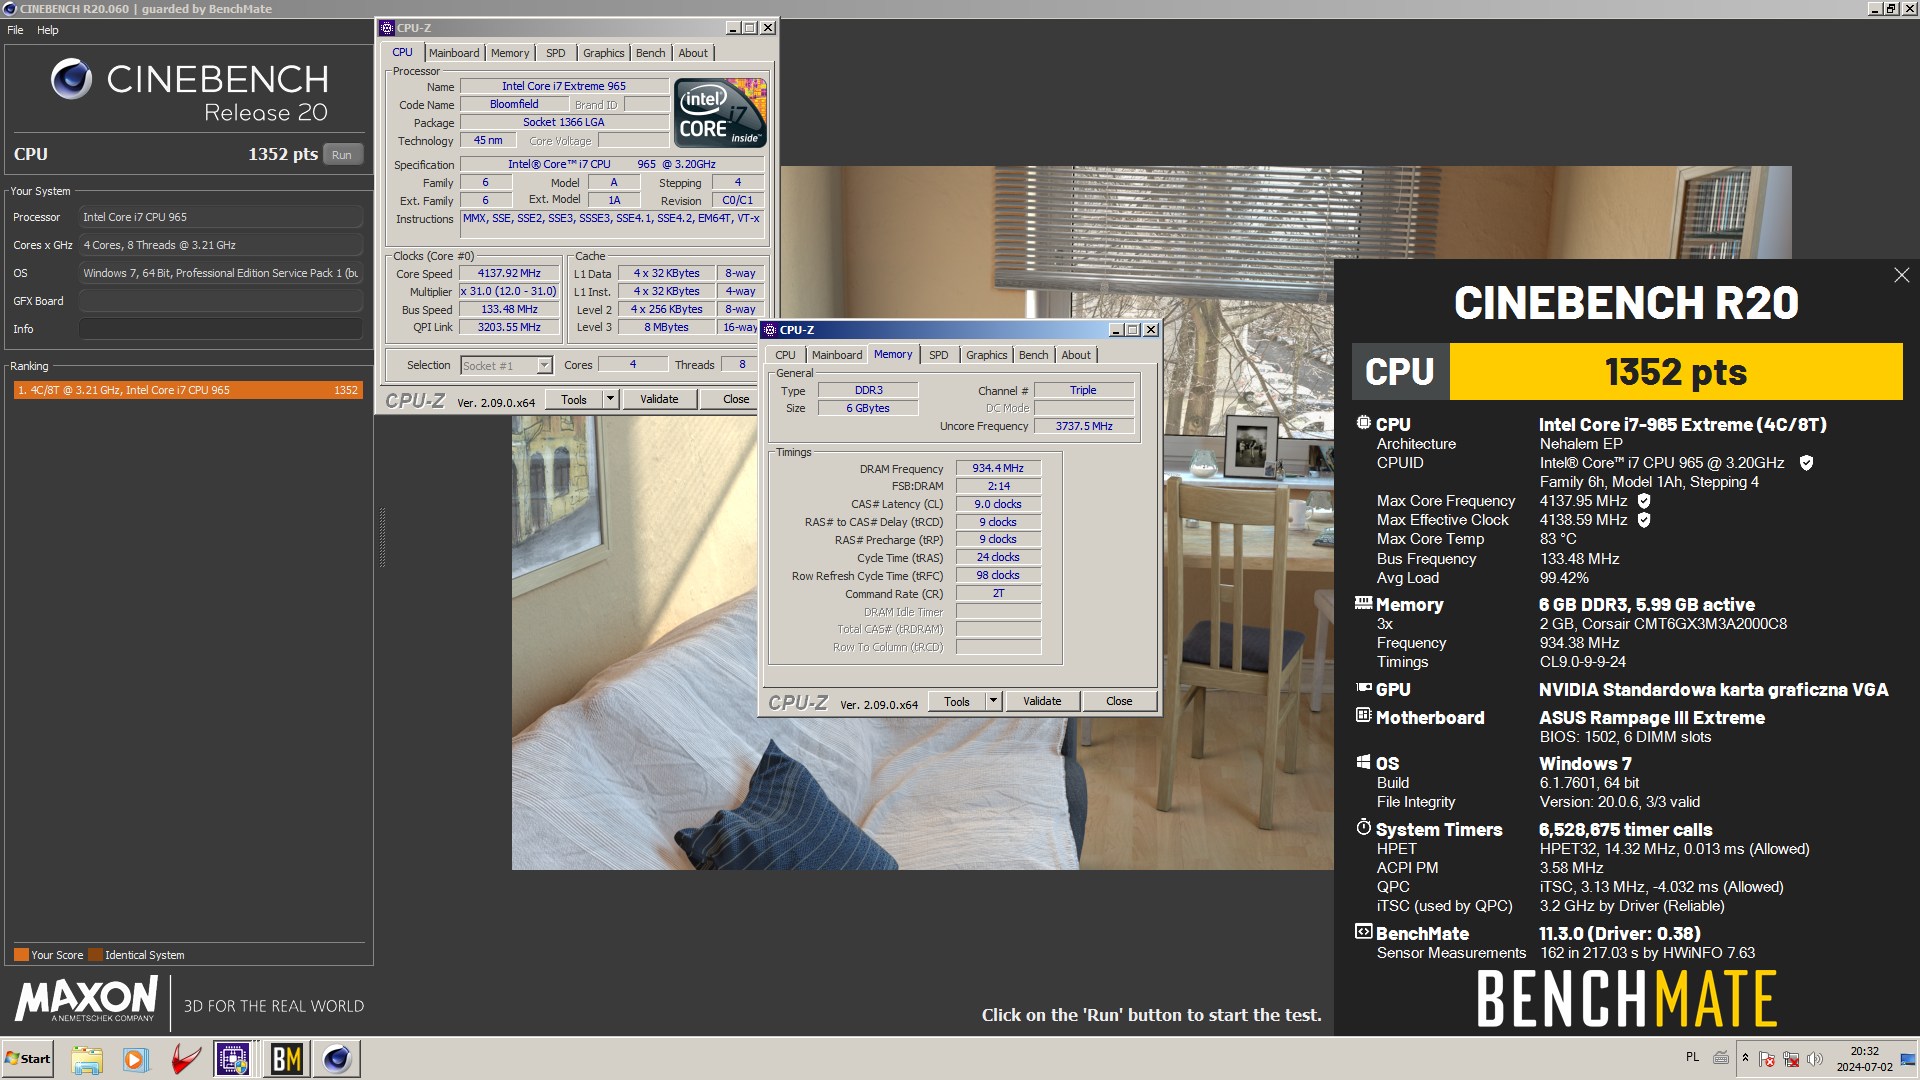Open Action Center flag in system tray
1920x1080 pixels.
click(1767, 1059)
